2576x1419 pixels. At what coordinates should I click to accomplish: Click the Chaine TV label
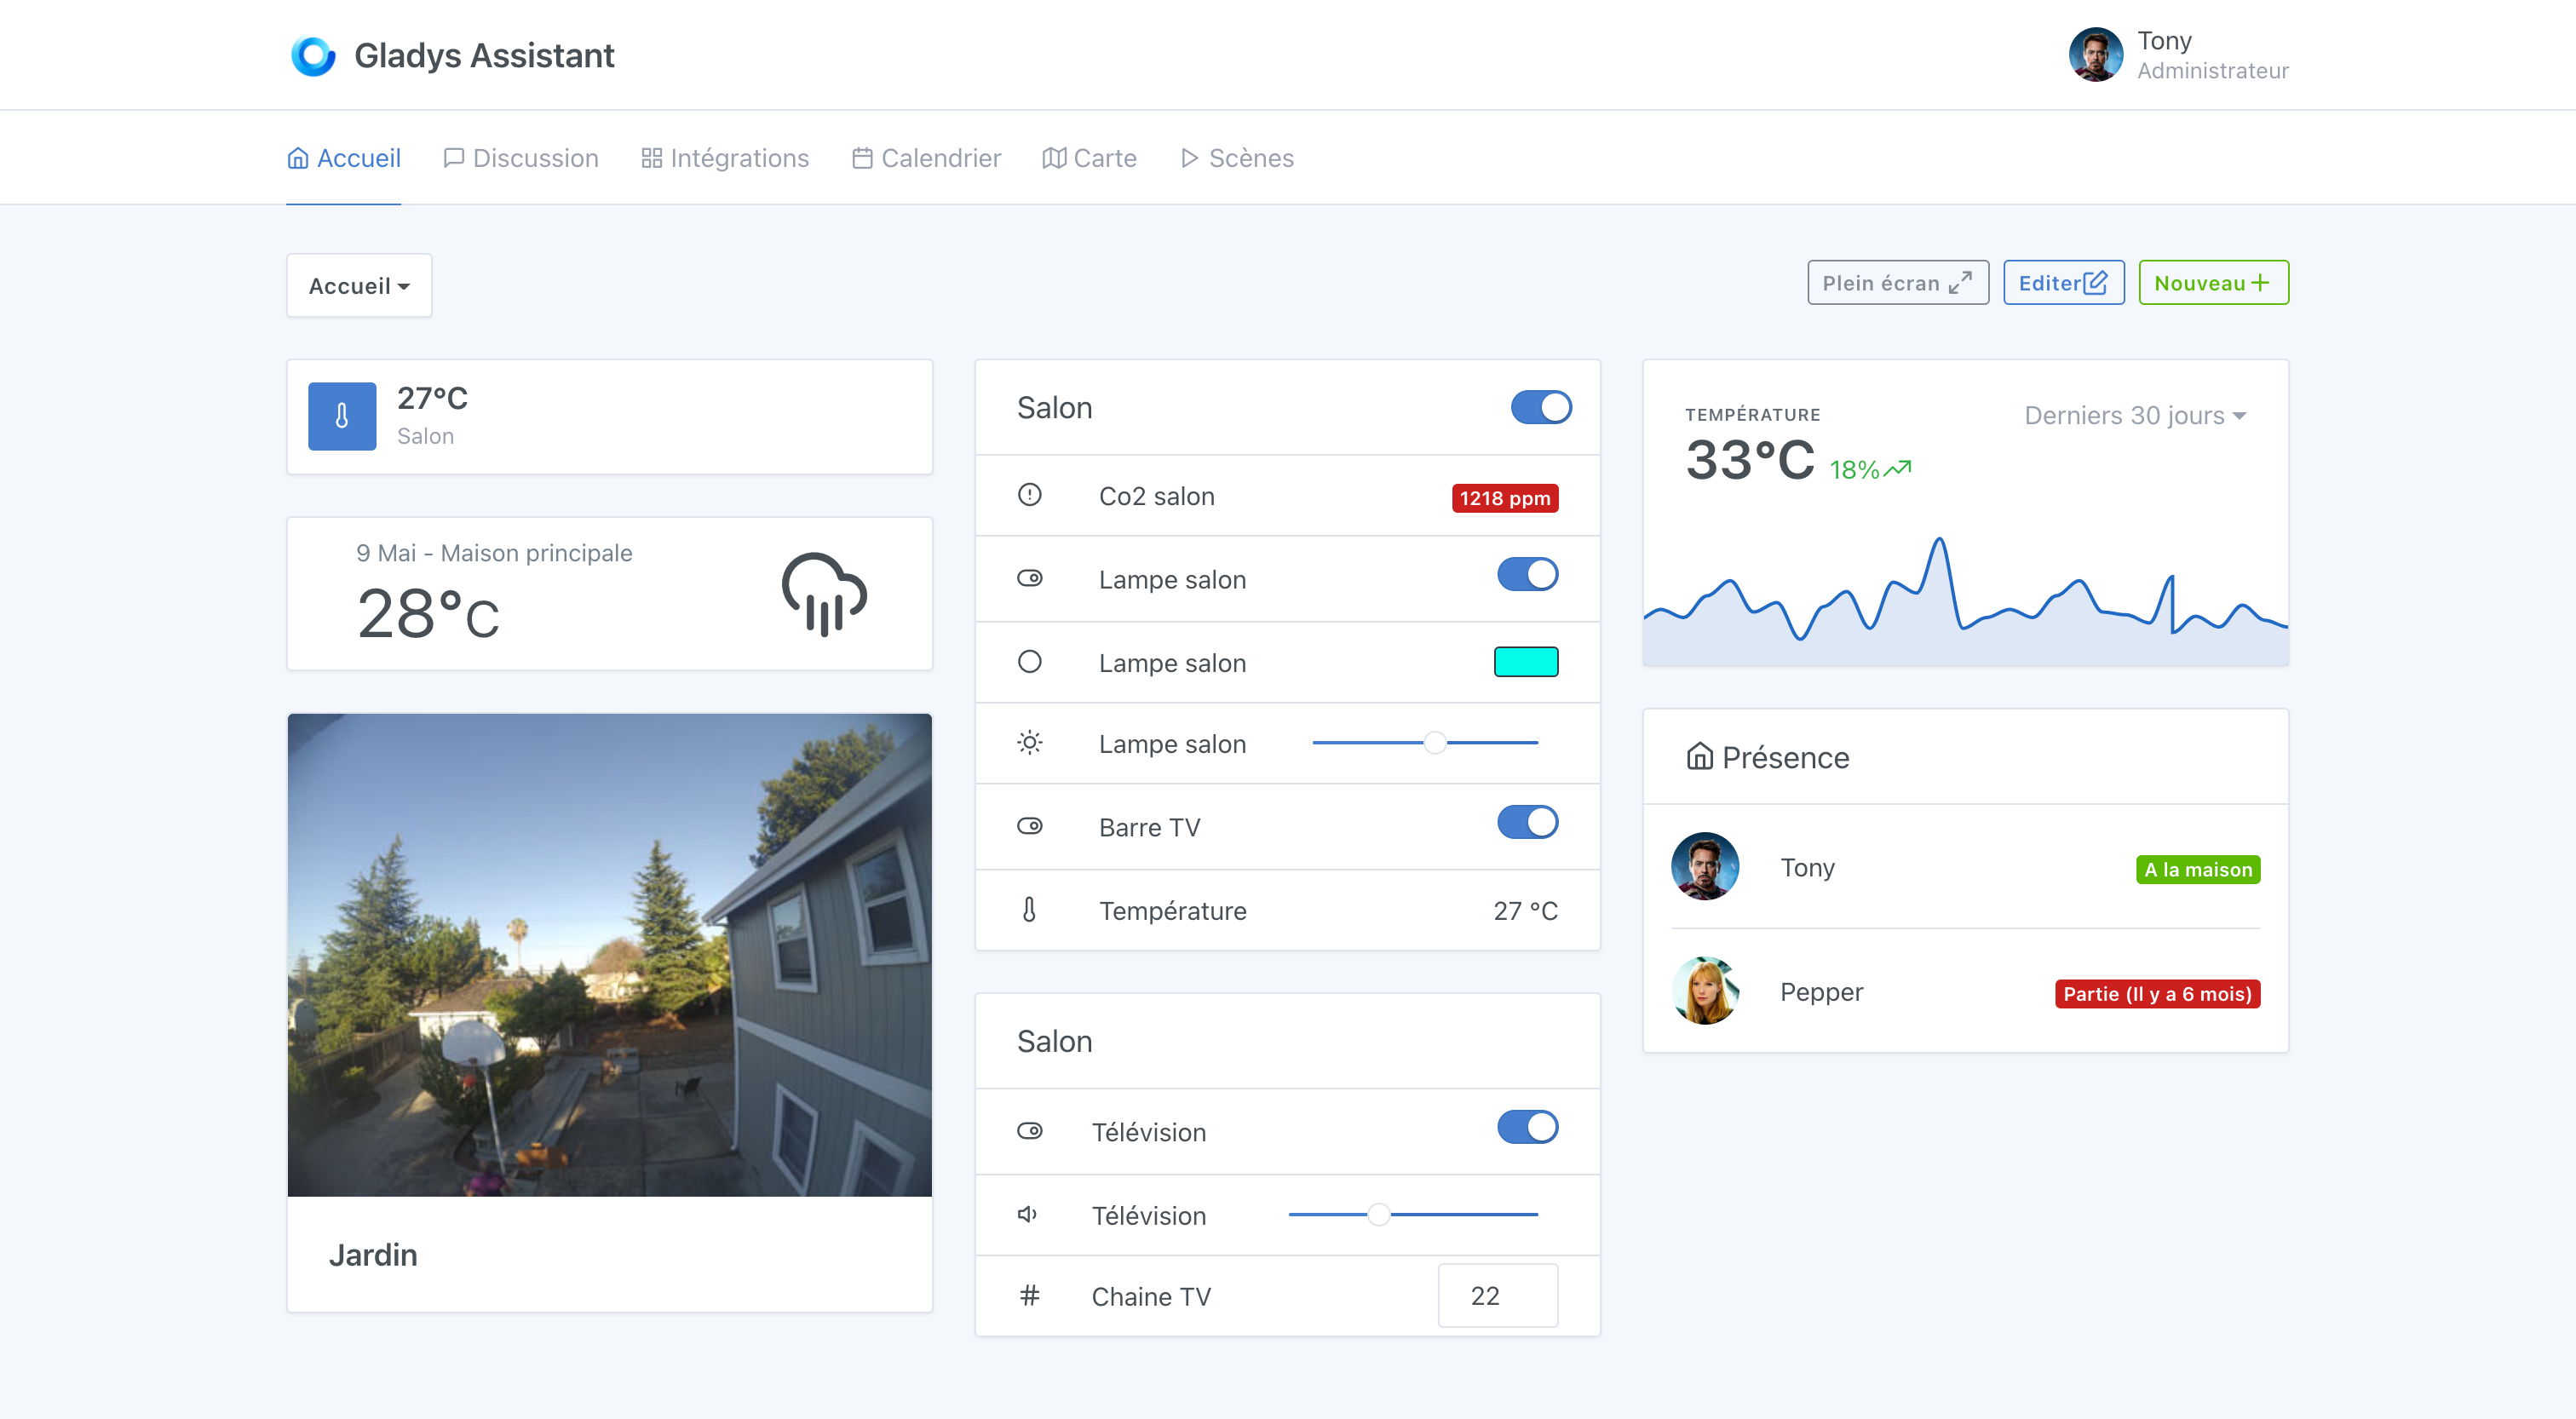pos(1151,1297)
